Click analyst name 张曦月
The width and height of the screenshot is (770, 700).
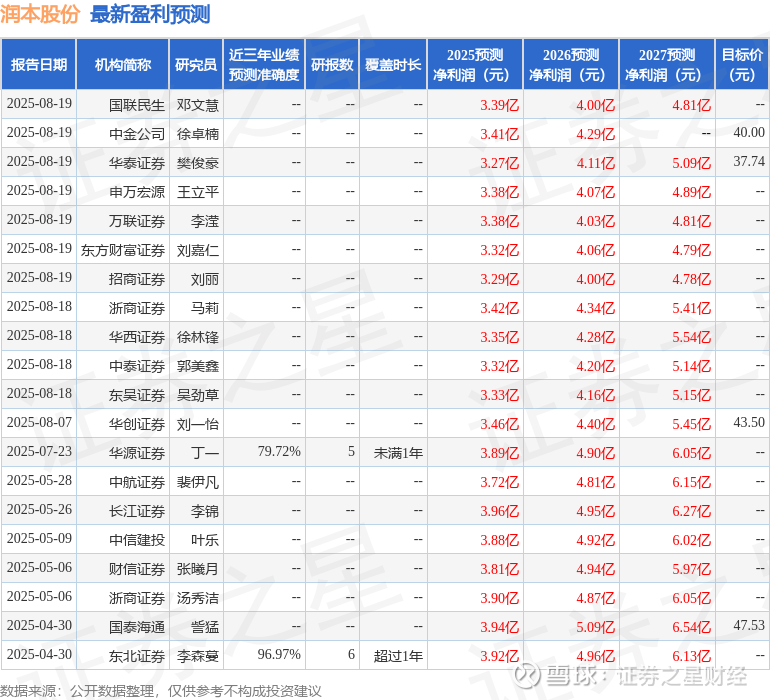[x=197, y=568]
